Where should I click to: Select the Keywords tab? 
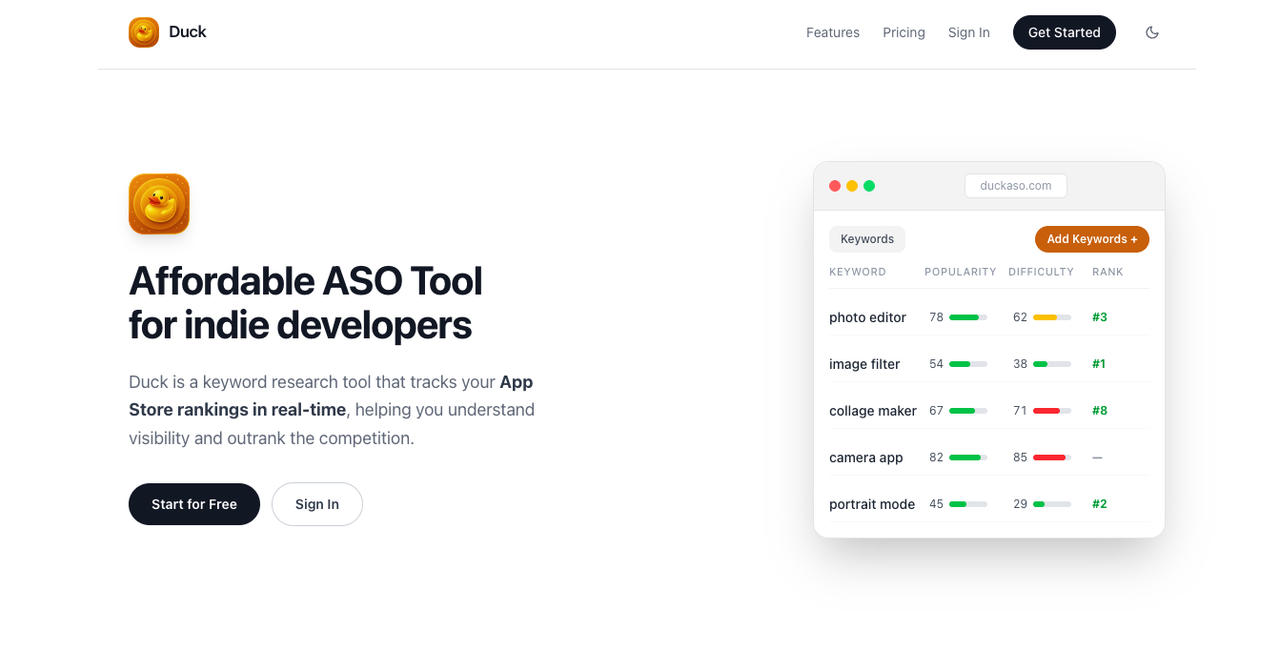pyautogui.click(x=867, y=239)
